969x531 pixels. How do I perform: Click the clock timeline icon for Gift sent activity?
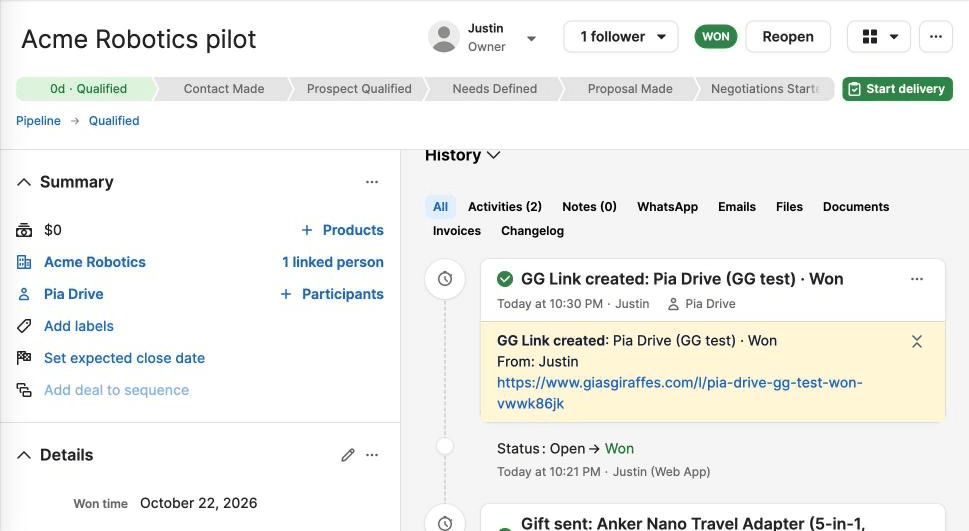445,523
